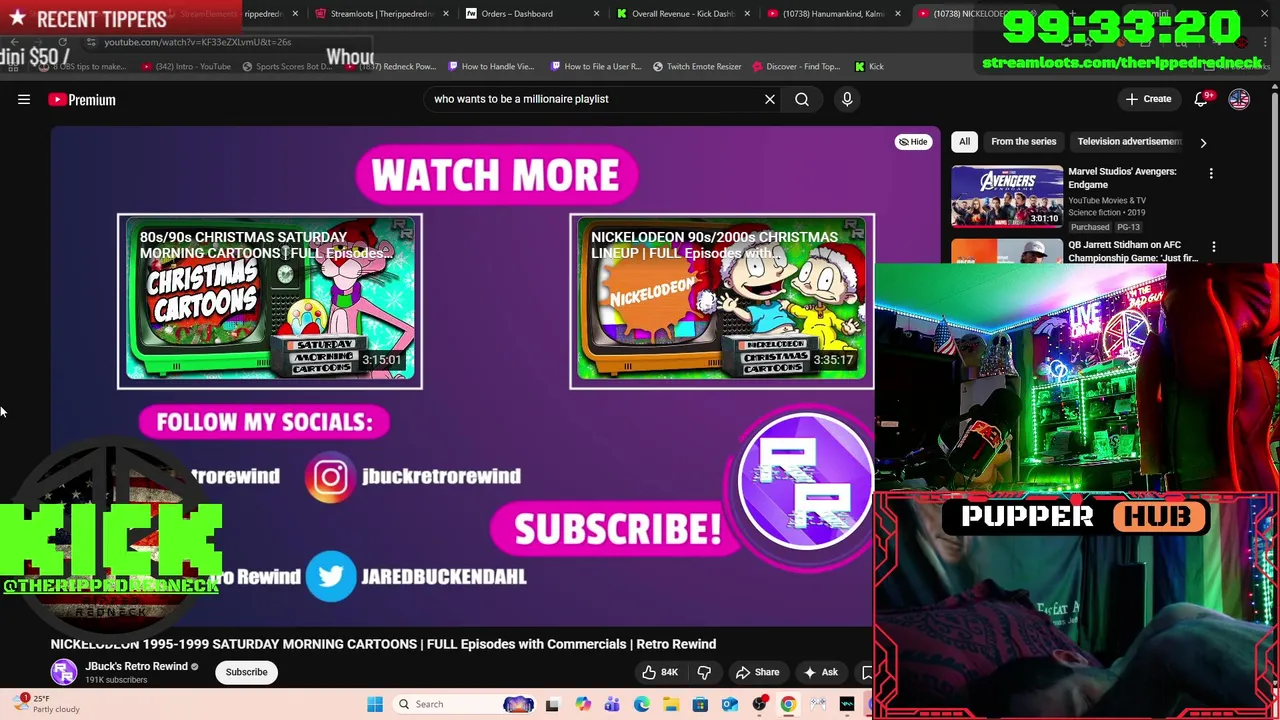This screenshot has width=1280, height=720.
Task: Open Microsoft Edge from taskbar
Action: 641,704
